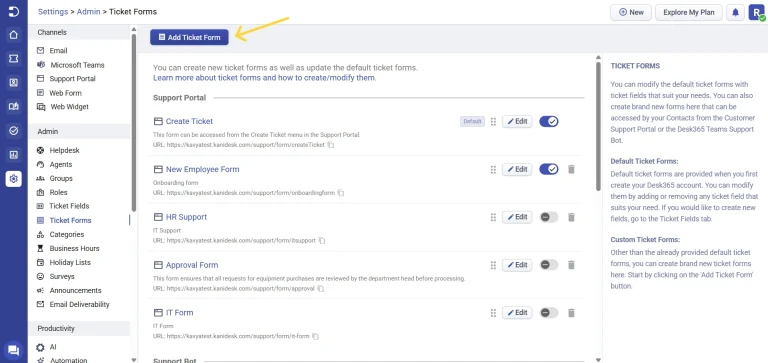Open the Tickets icon in left rail

coord(14,59)
